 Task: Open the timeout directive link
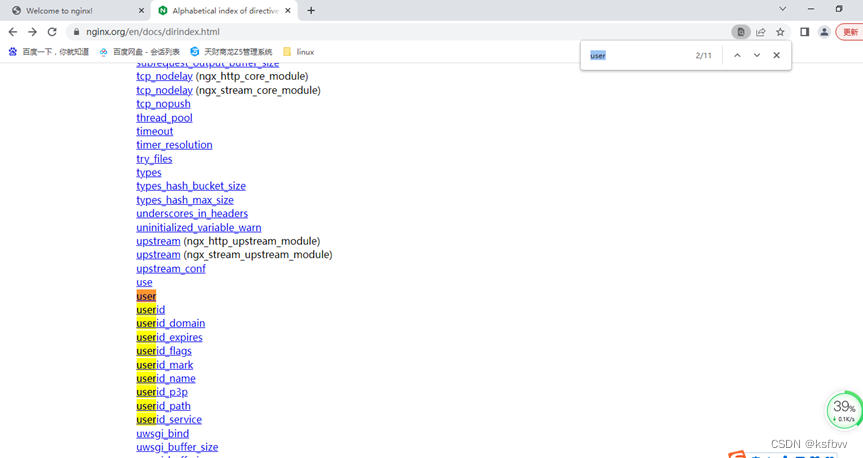(155, 131)
